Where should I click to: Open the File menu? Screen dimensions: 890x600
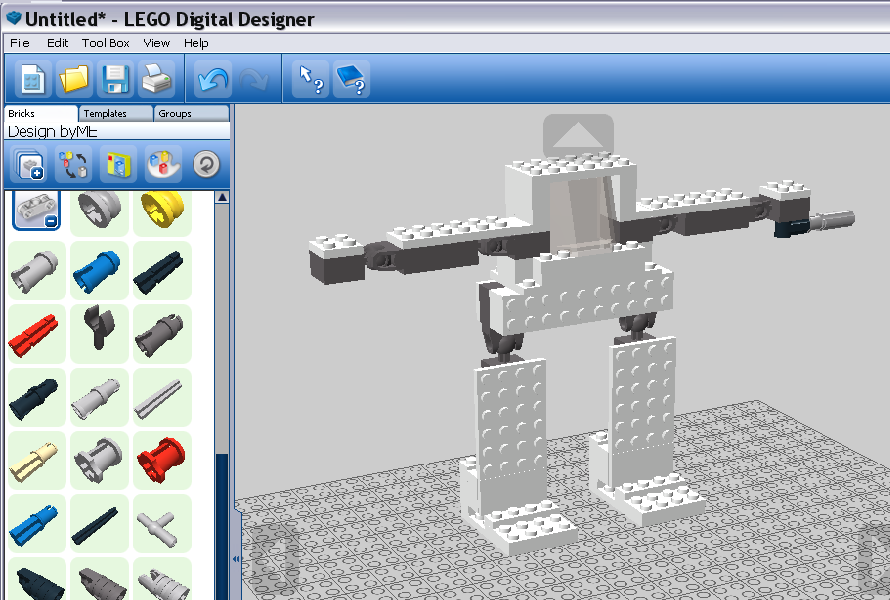coord(20,43)
